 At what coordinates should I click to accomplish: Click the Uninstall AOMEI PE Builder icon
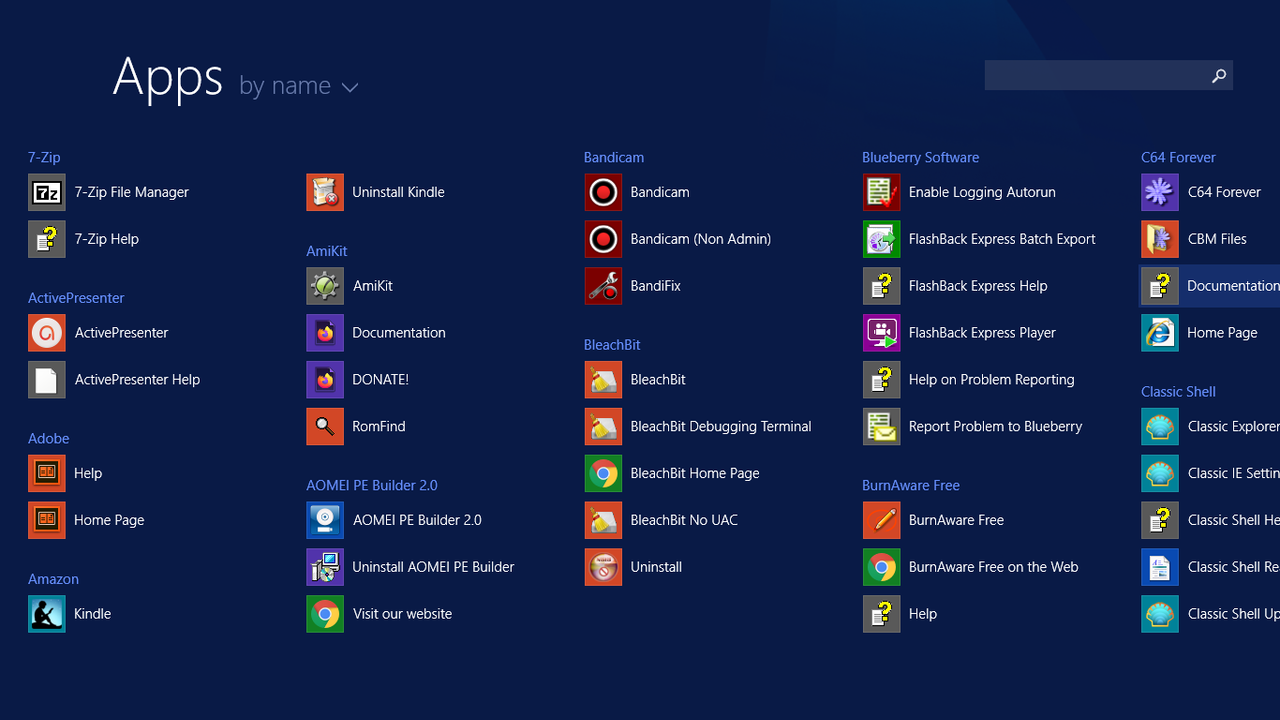(325, 567)
